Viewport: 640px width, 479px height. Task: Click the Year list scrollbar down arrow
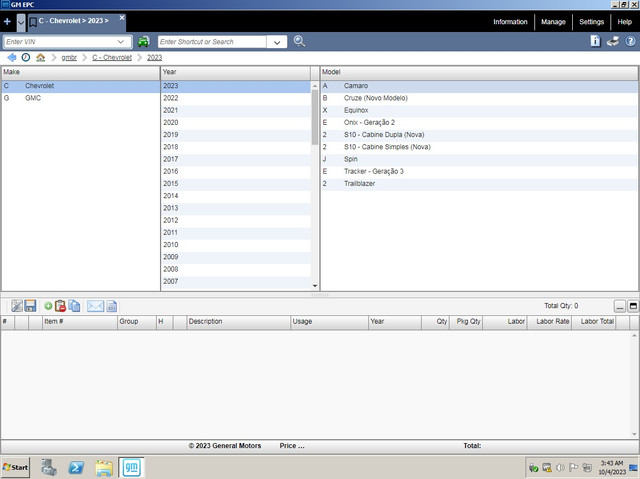(x=315, y=286)
